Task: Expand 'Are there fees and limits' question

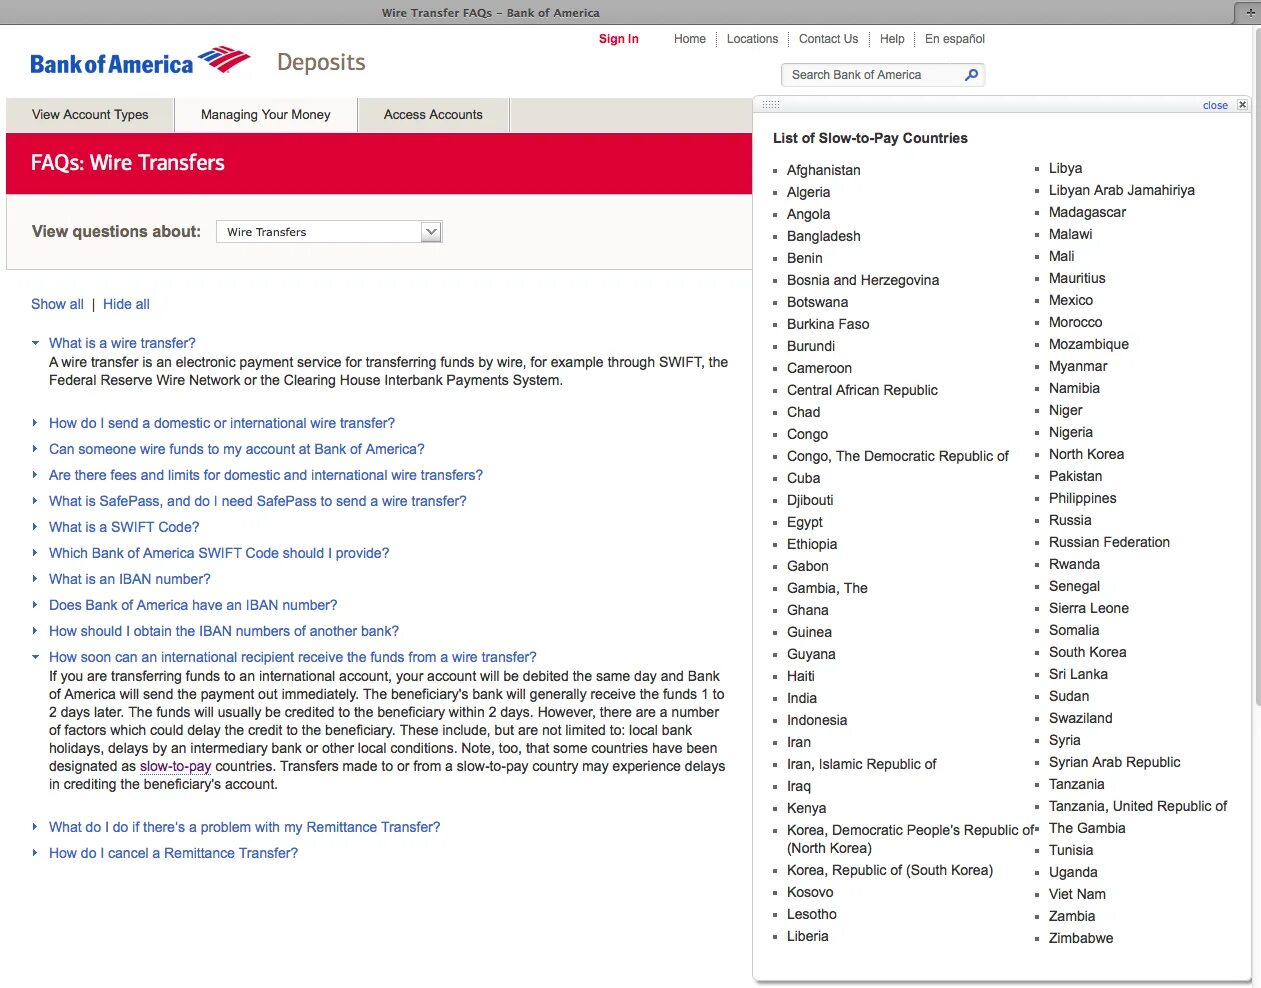Action: (266, 475)
